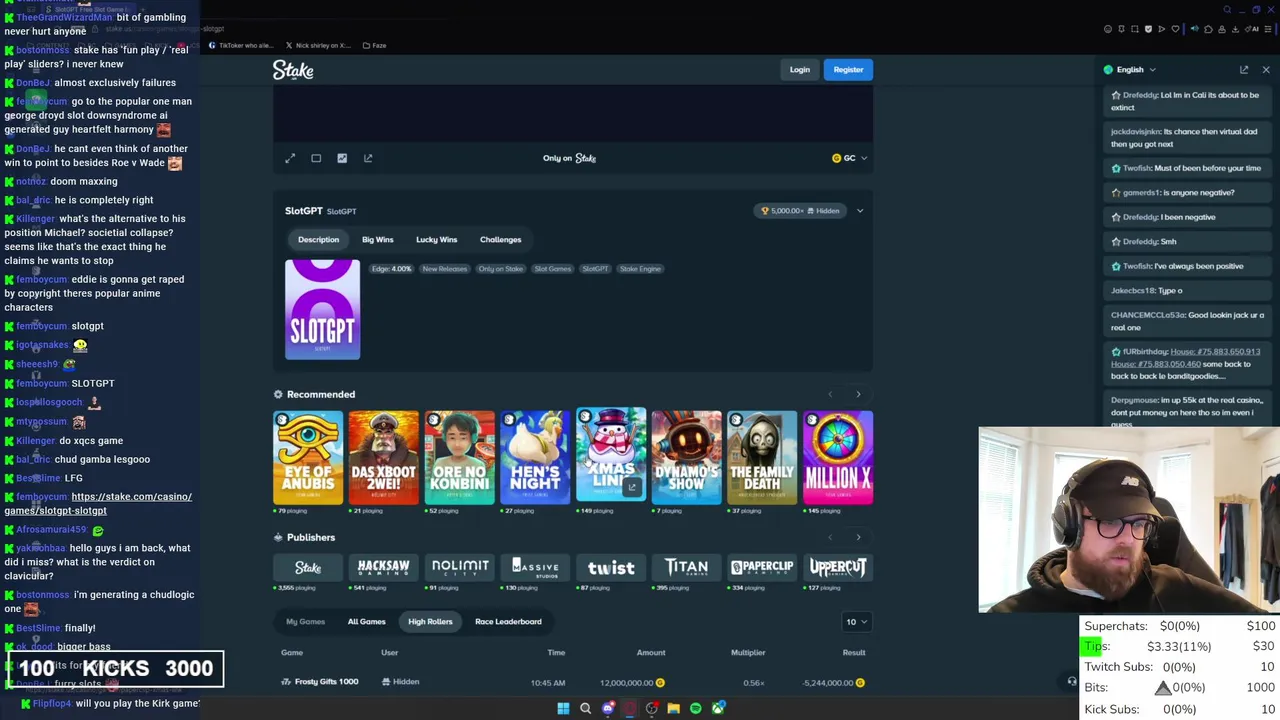Viewport: 1280px width, 720px height.
Task: Select the Stake publisher tile
Action: click(x=308, y=568)
